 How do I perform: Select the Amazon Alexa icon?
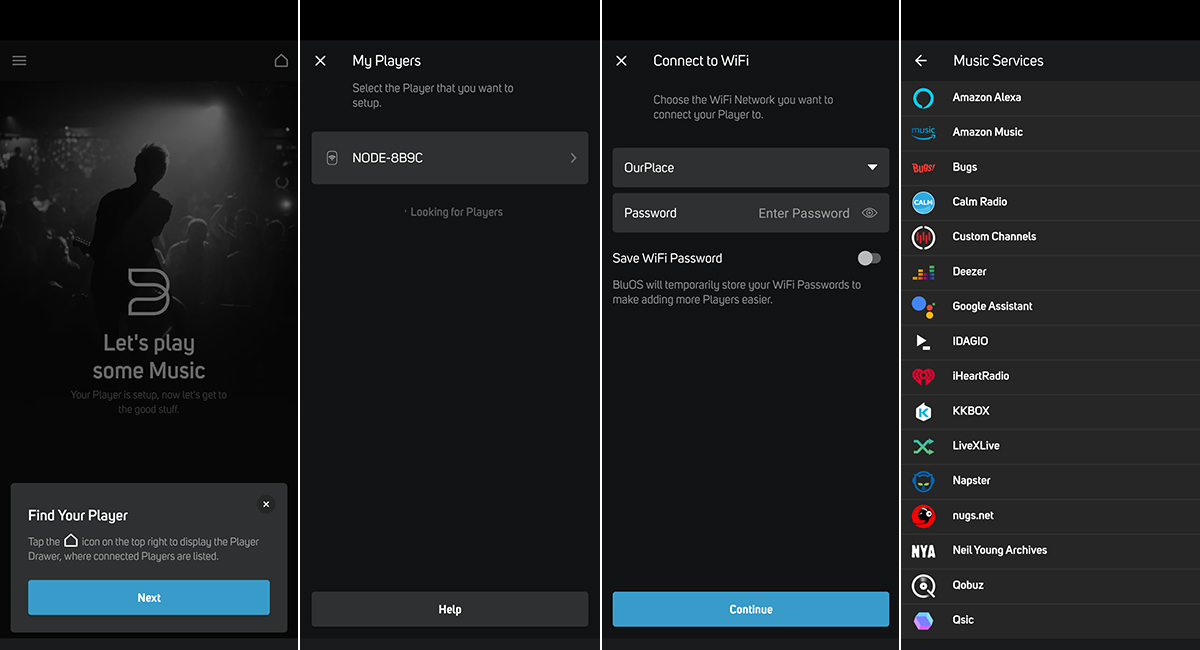click(923, 98)
